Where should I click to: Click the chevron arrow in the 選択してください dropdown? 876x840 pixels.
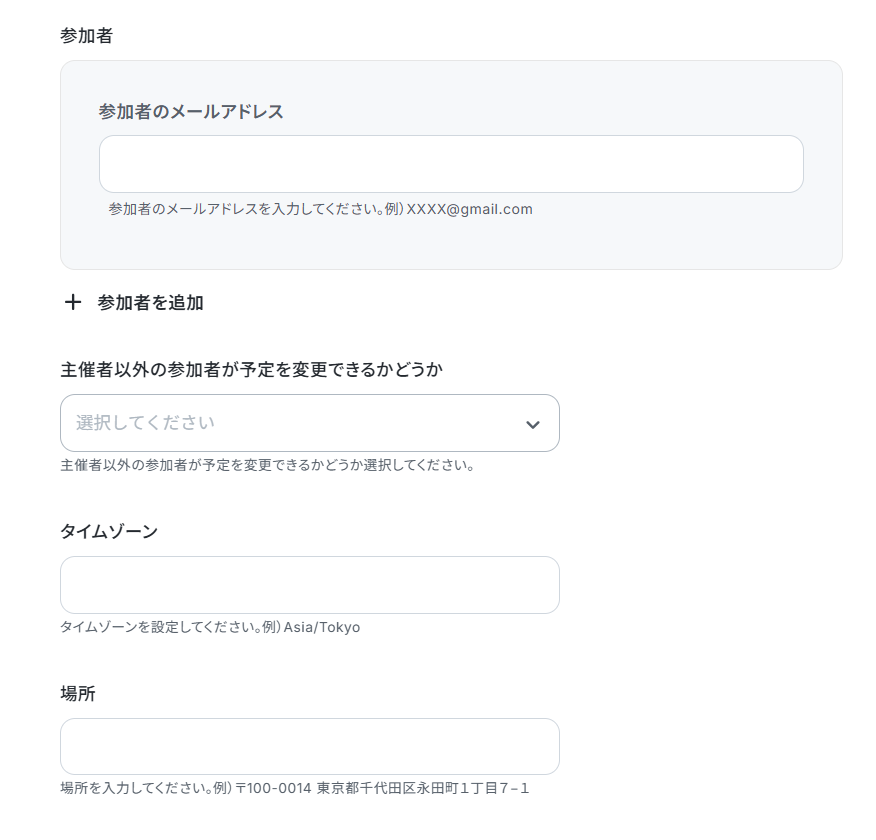coord(532,424)
